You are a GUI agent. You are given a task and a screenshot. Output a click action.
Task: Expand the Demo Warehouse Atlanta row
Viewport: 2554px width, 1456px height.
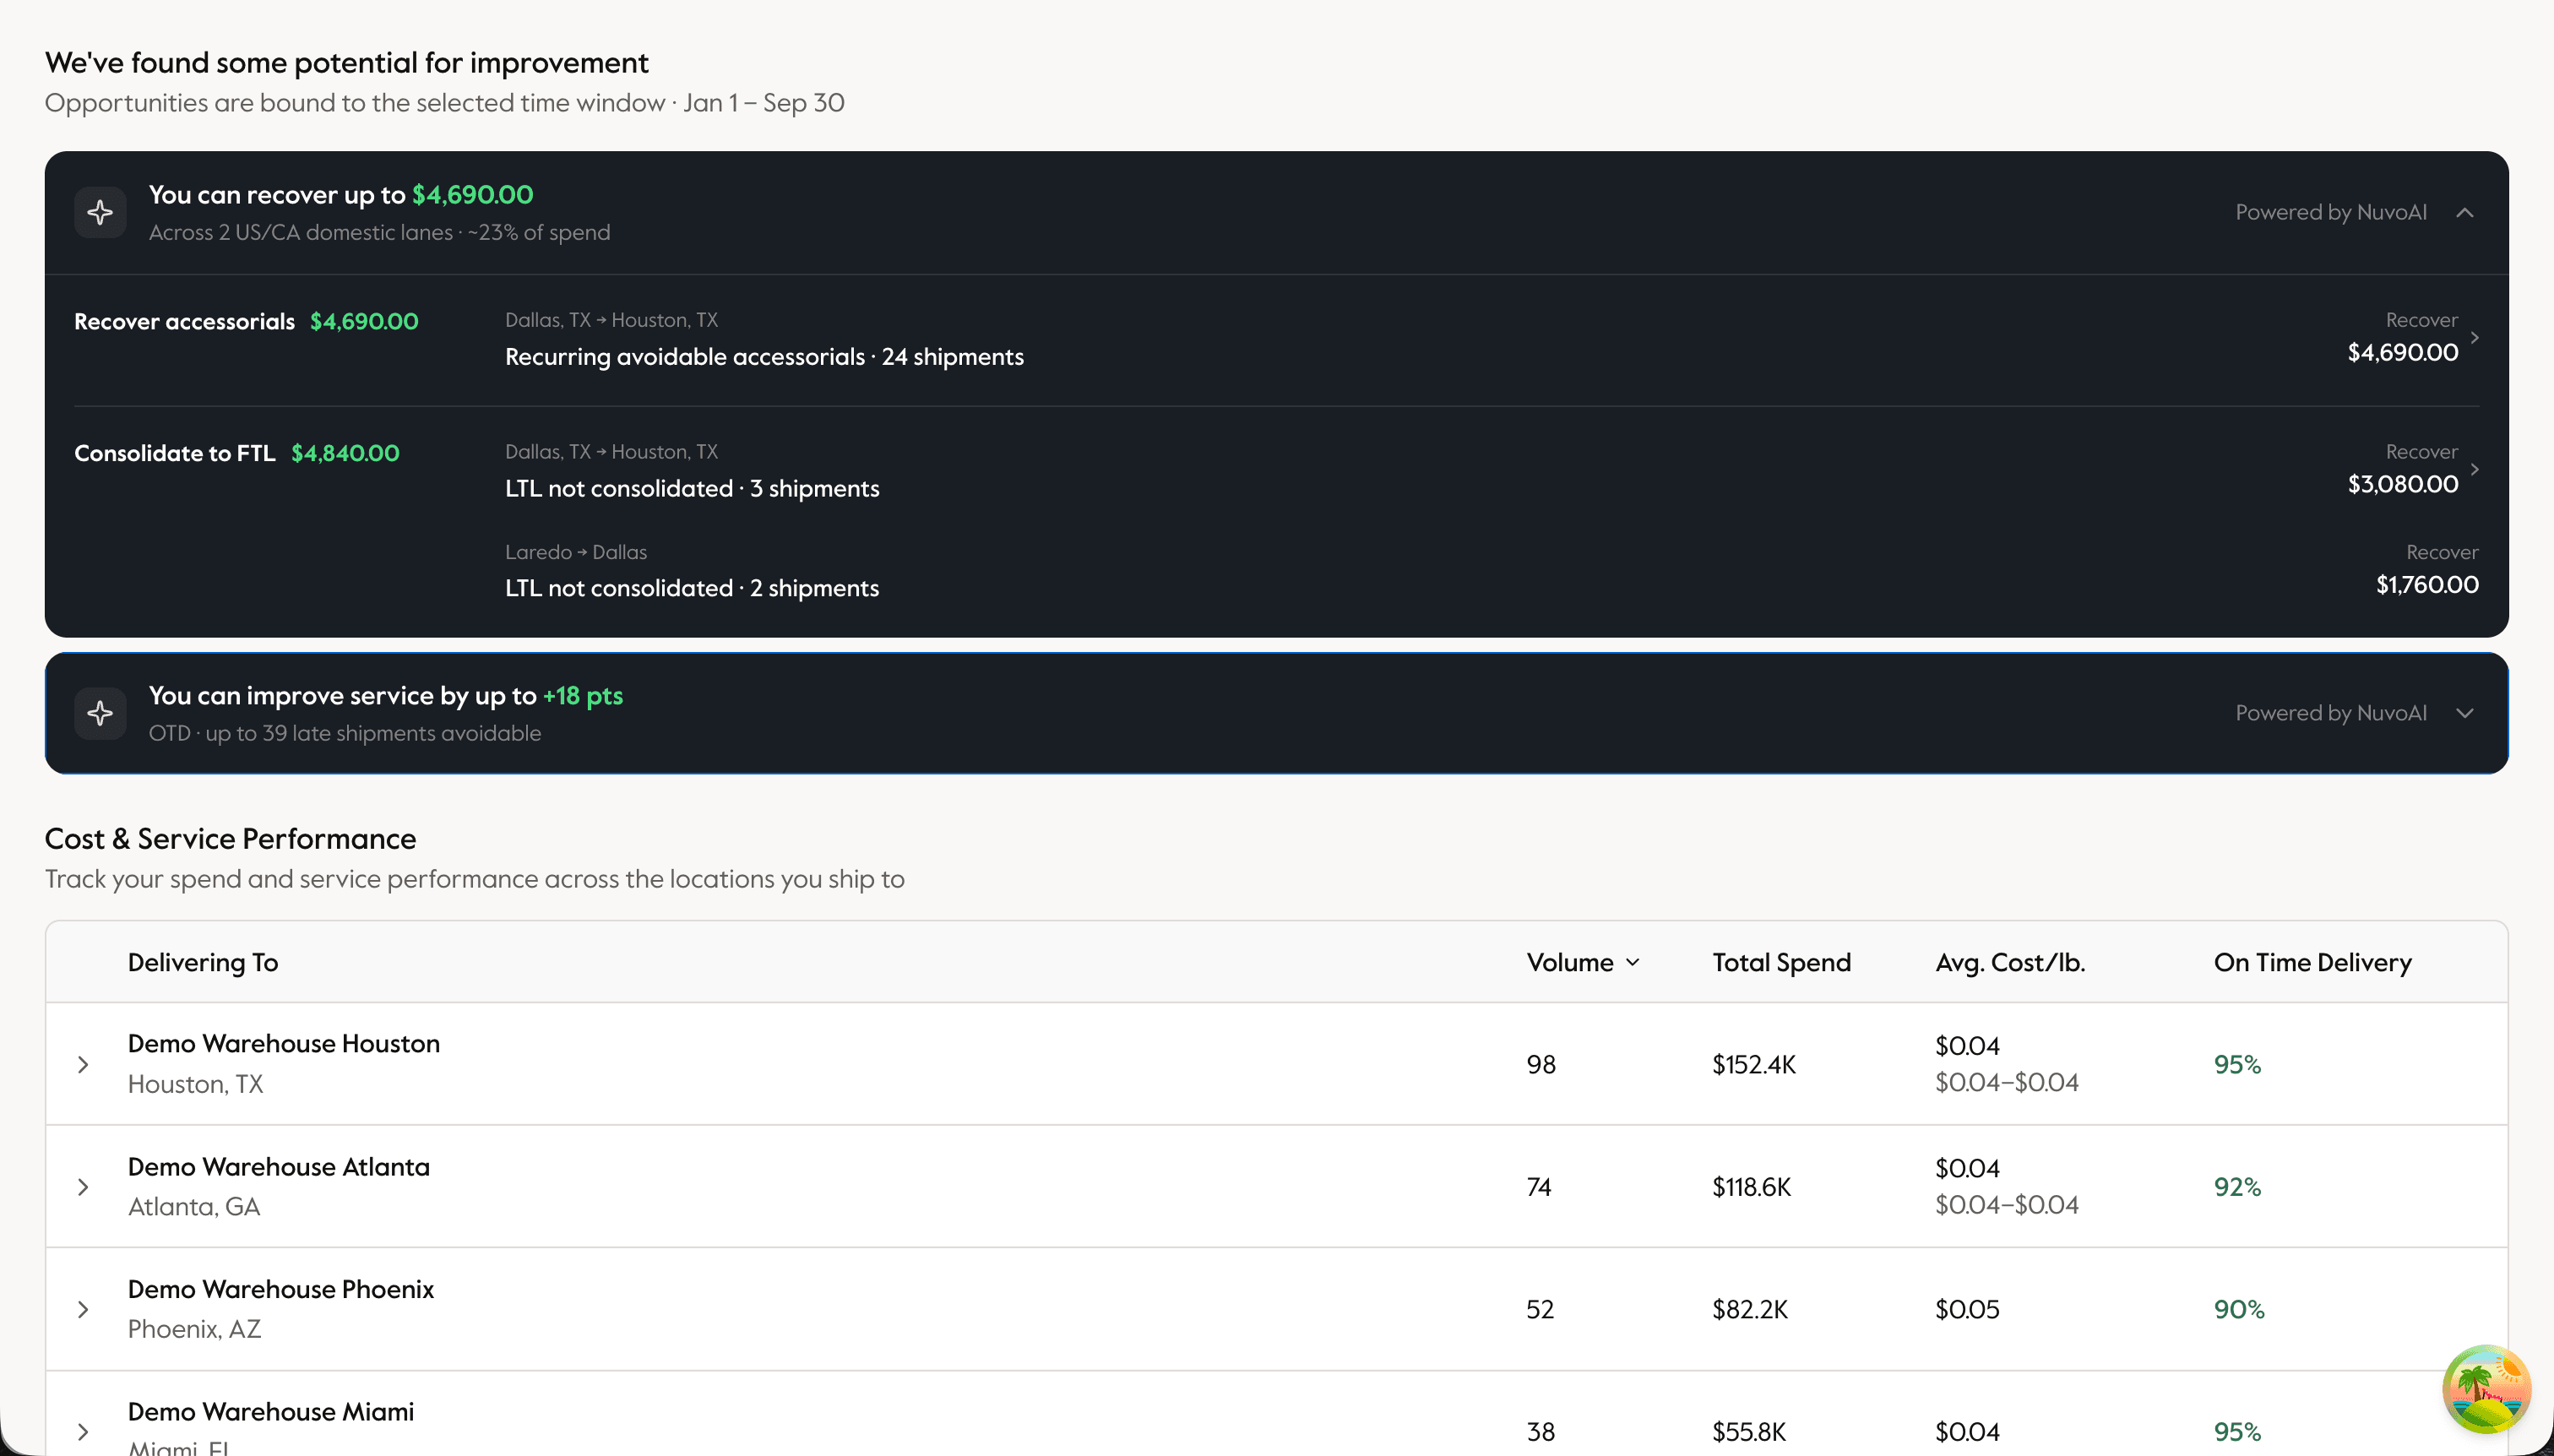coord(83,1187)
